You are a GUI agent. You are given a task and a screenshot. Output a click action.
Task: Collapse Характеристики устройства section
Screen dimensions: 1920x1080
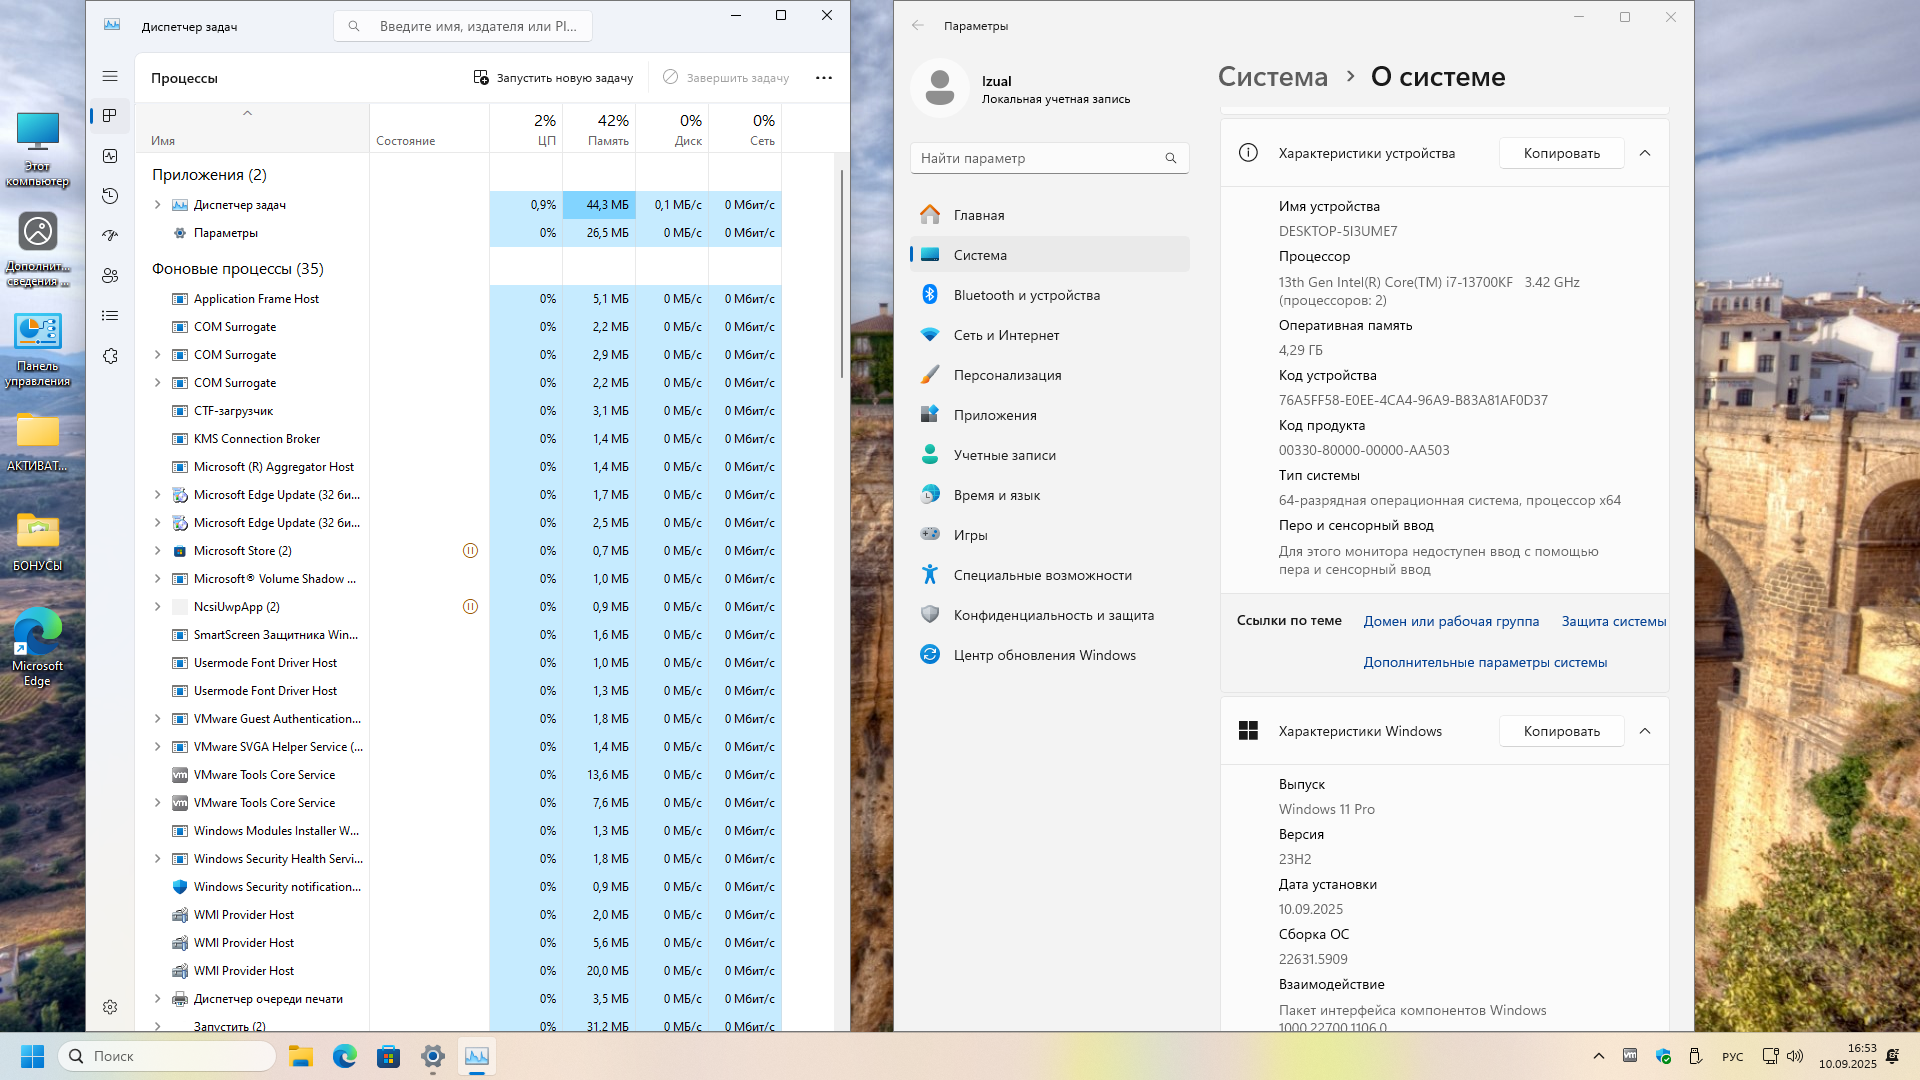click(x=1645, y=153)
